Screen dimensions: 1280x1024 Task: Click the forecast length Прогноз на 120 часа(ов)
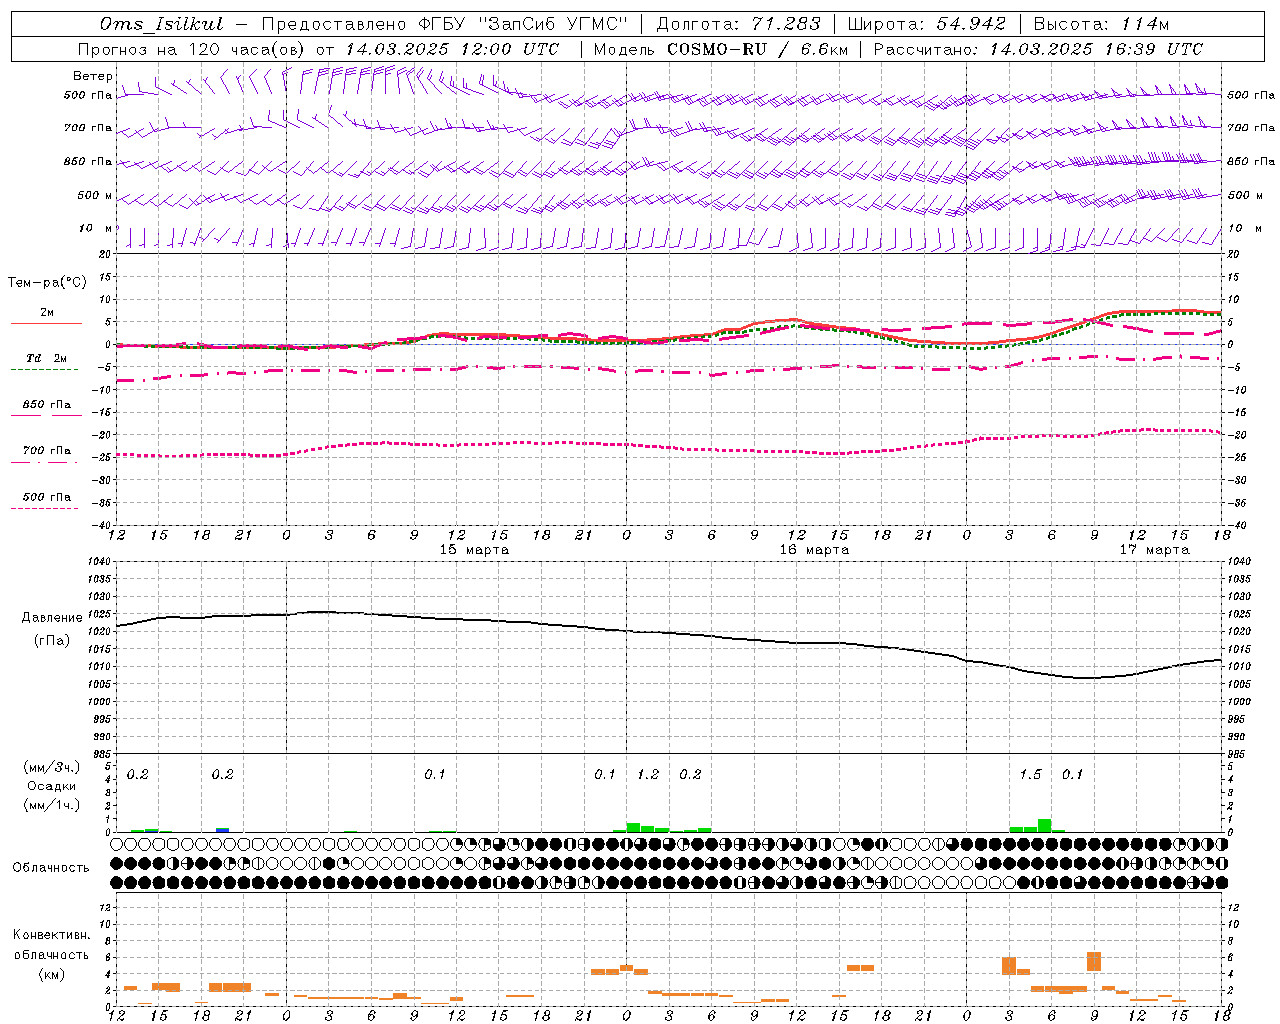click(x=192, y=49)
